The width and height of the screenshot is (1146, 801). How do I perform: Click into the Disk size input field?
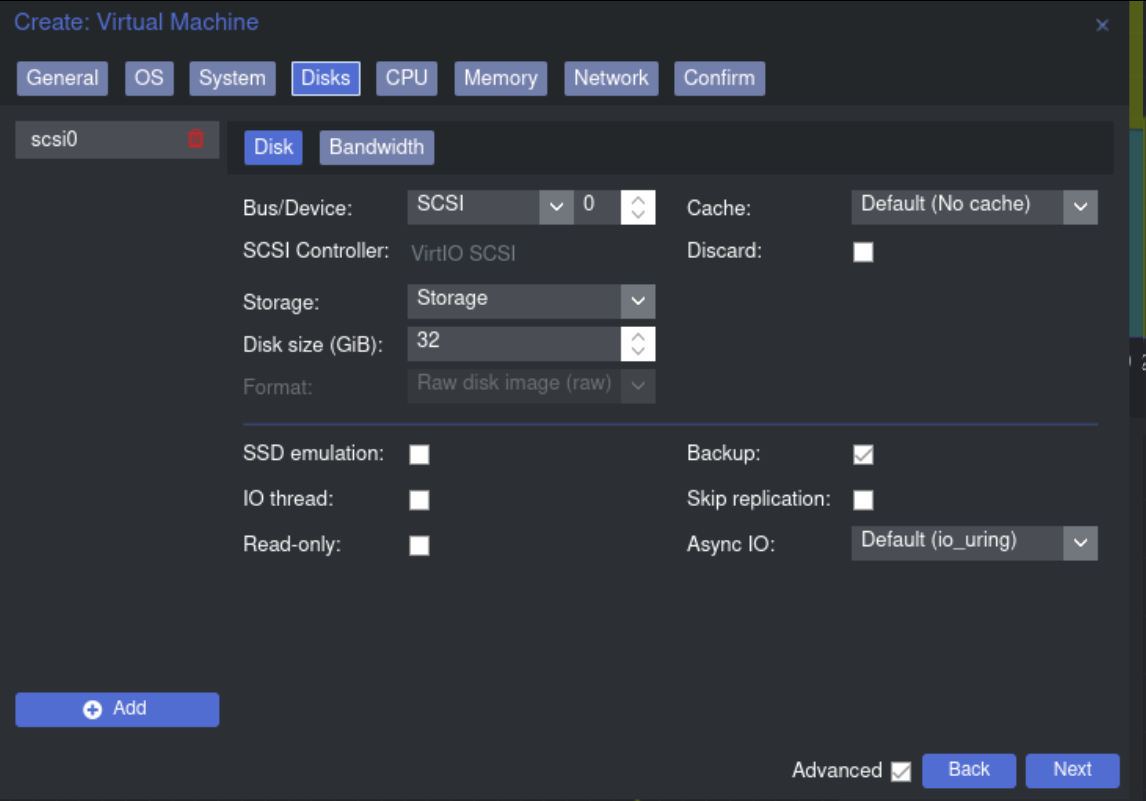click(513, 343)
